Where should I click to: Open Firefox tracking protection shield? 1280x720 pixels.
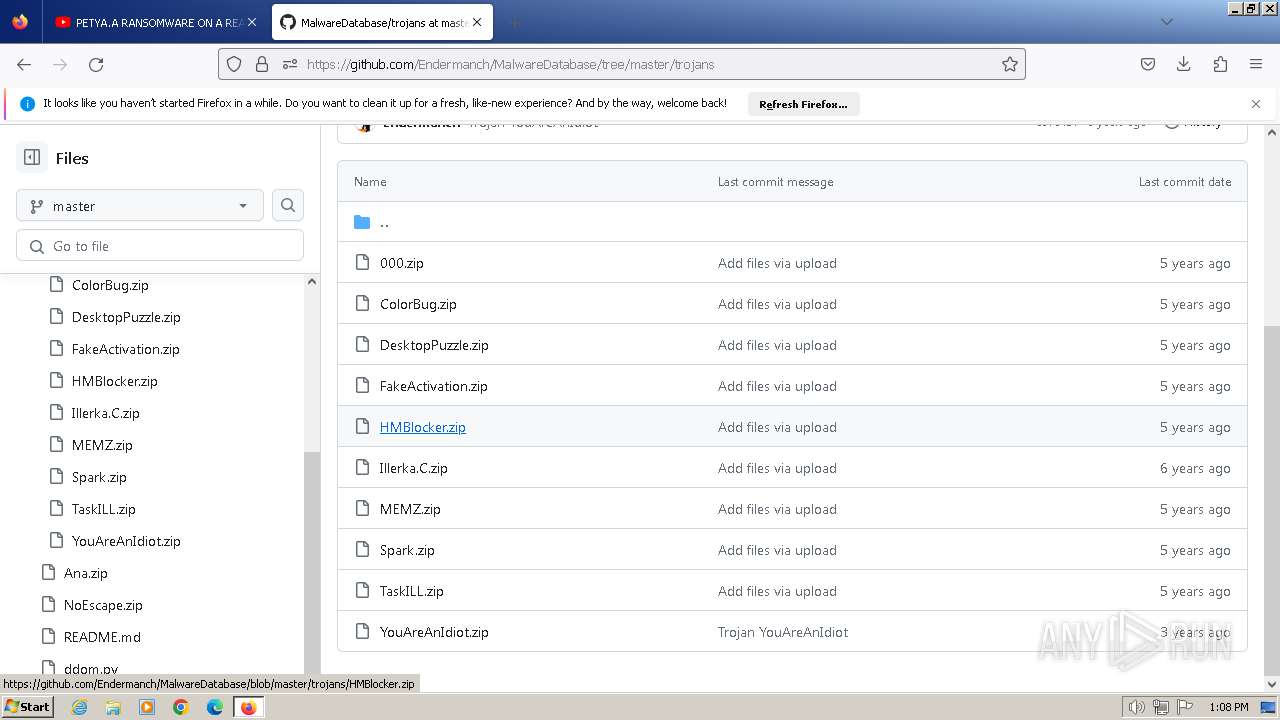pos(234,64)
